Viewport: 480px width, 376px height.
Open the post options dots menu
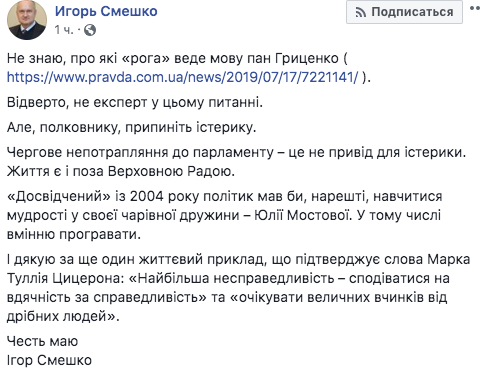pyautogui.click(x=475, y=8)
